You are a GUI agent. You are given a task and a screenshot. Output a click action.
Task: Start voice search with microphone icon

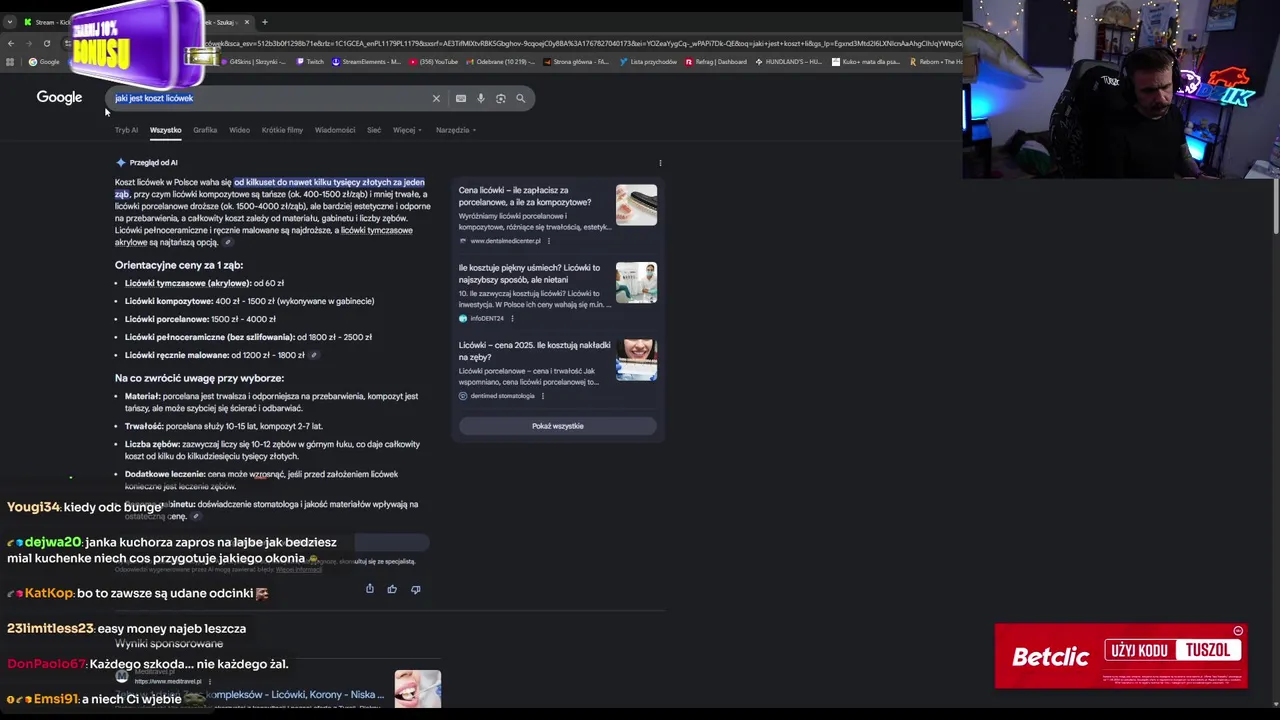click(480, 98)
